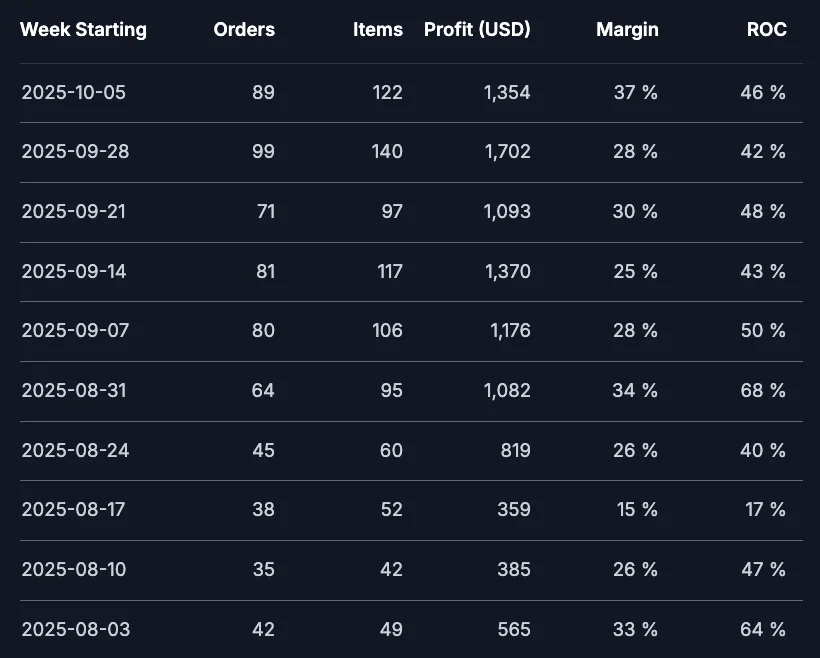Sort by the Orders column header
The image size is (820, 658).
tap(244, 30)
